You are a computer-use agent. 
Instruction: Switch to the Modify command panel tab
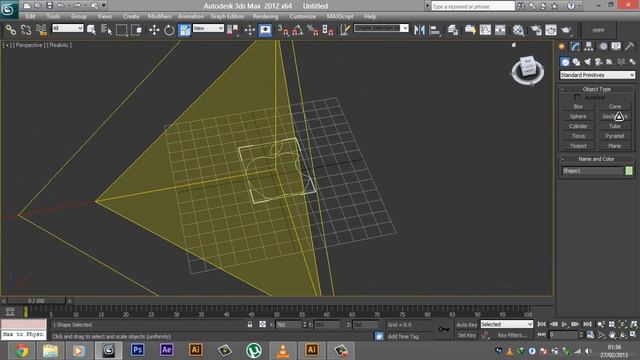coord(575,47)
